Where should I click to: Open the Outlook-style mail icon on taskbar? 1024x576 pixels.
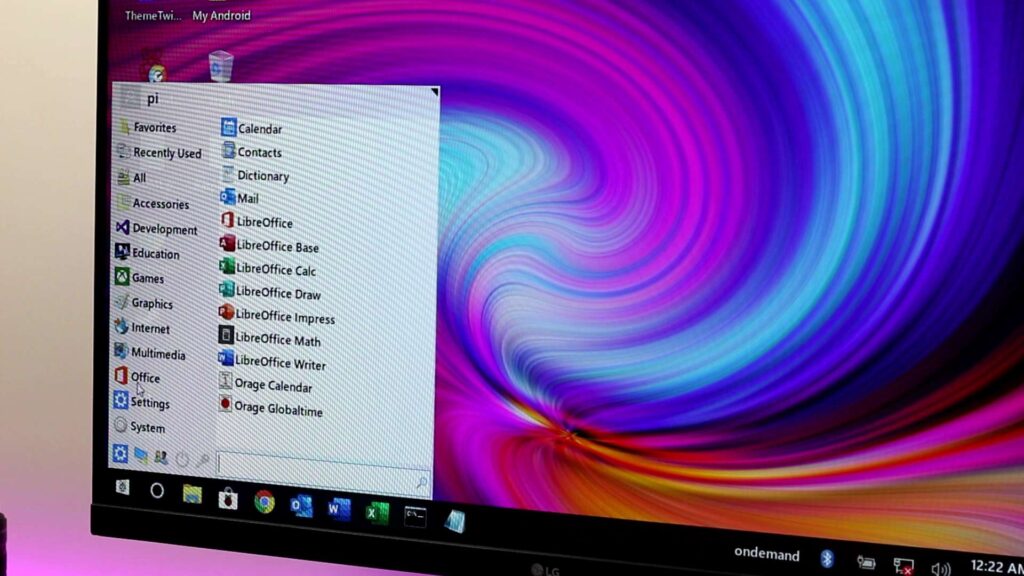(x=301, y=506)
